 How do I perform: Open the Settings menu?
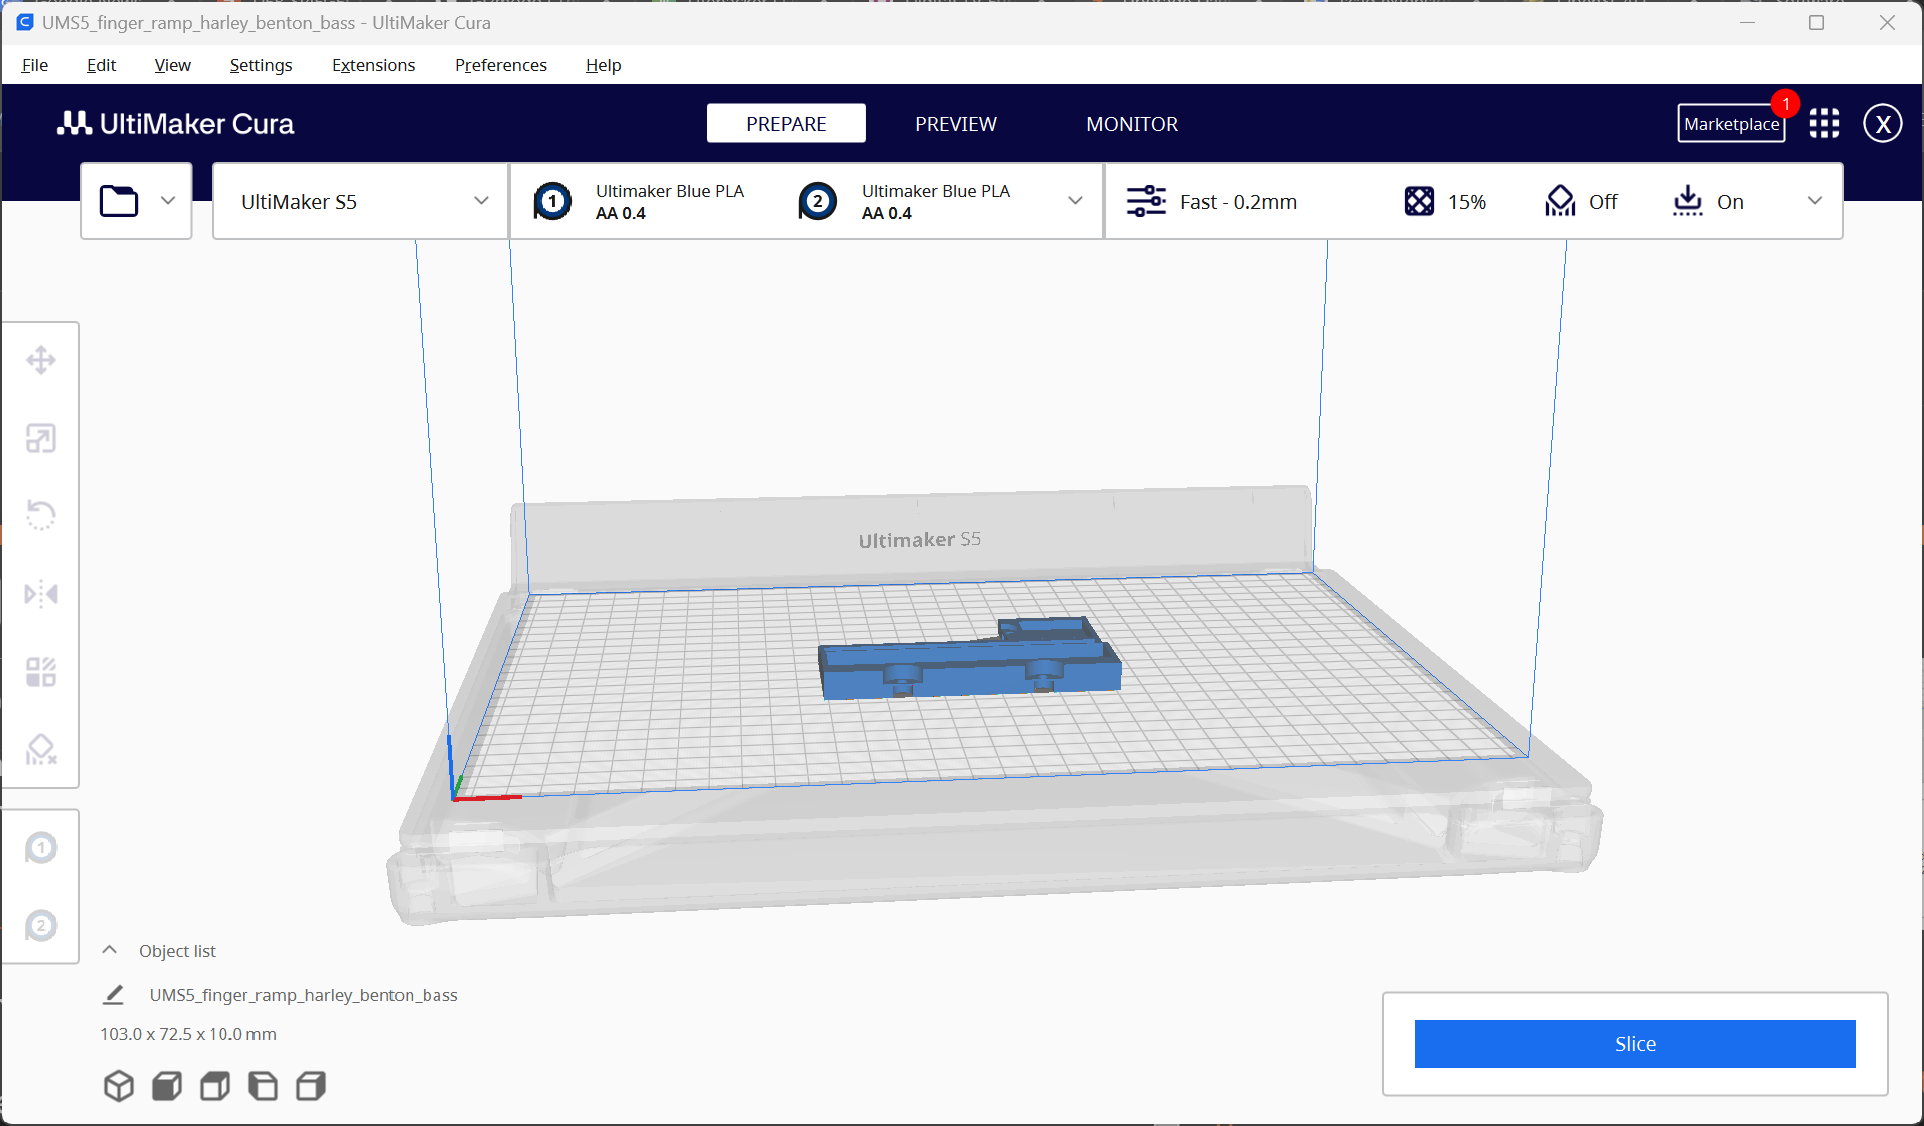pos(261,65)
